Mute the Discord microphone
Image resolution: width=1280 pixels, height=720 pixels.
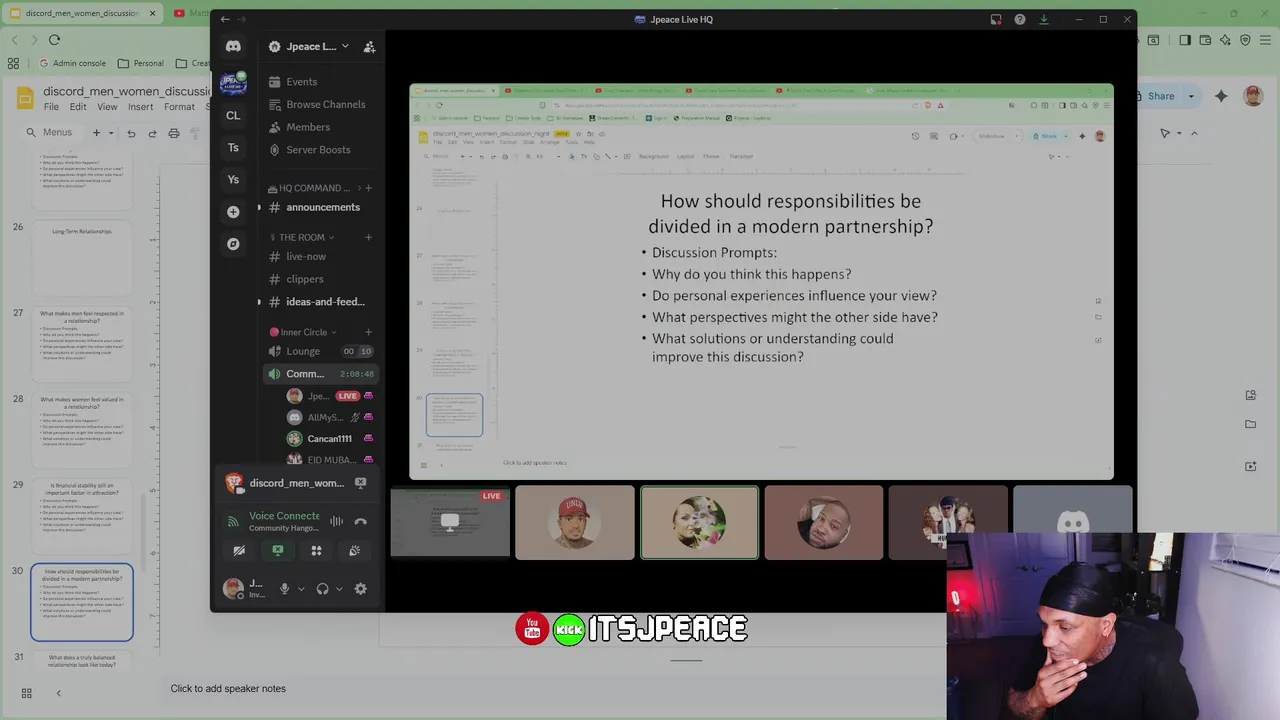tap(284, 589)
